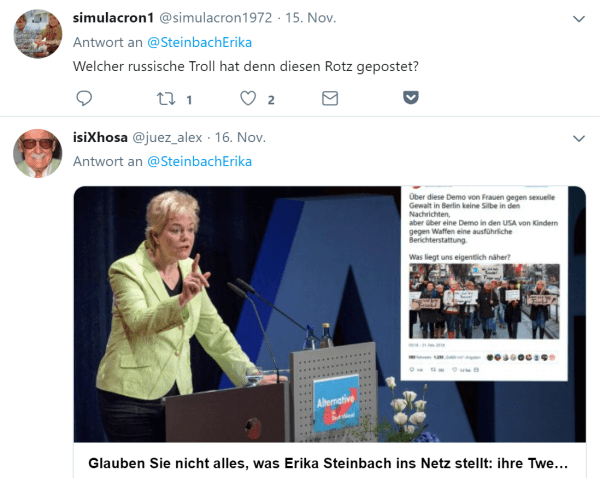Open the 15. Nov. tweet timestamp
This screenshot has height=478, width=600.
[311, 18]
